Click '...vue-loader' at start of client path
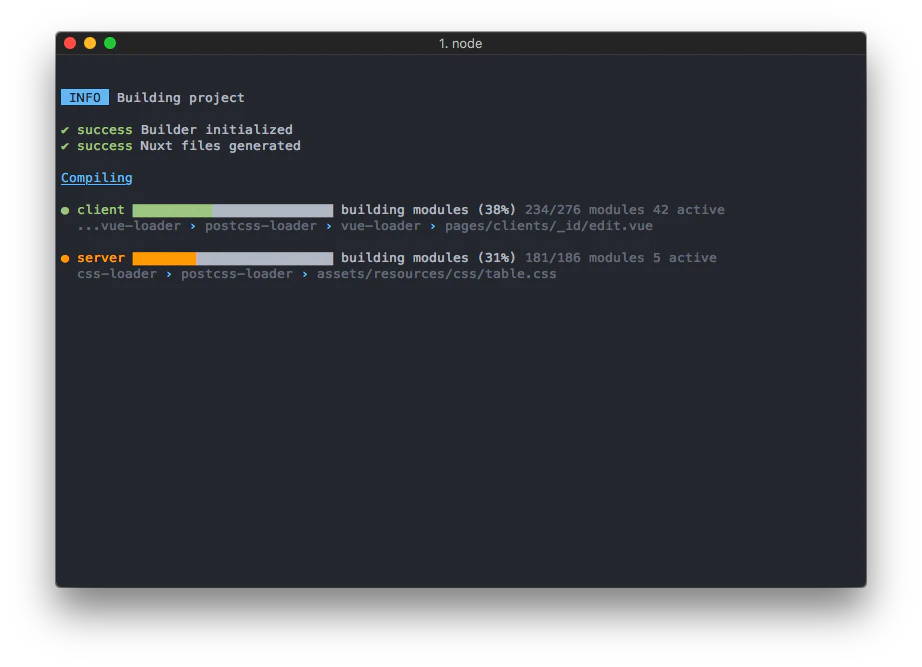 129,226
